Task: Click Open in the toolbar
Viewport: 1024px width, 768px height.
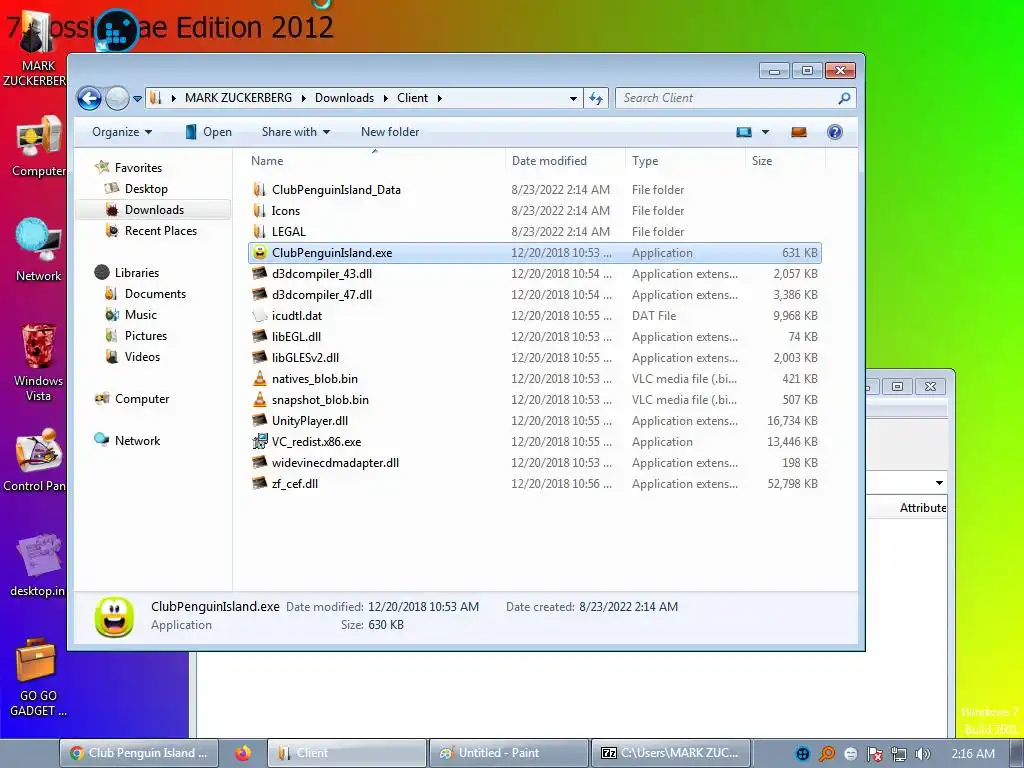Action: (208, 132)
